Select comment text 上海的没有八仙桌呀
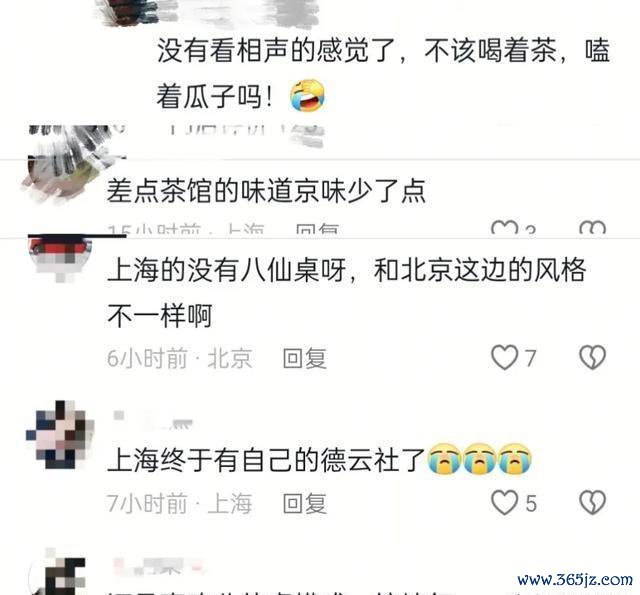 (227, 270)
